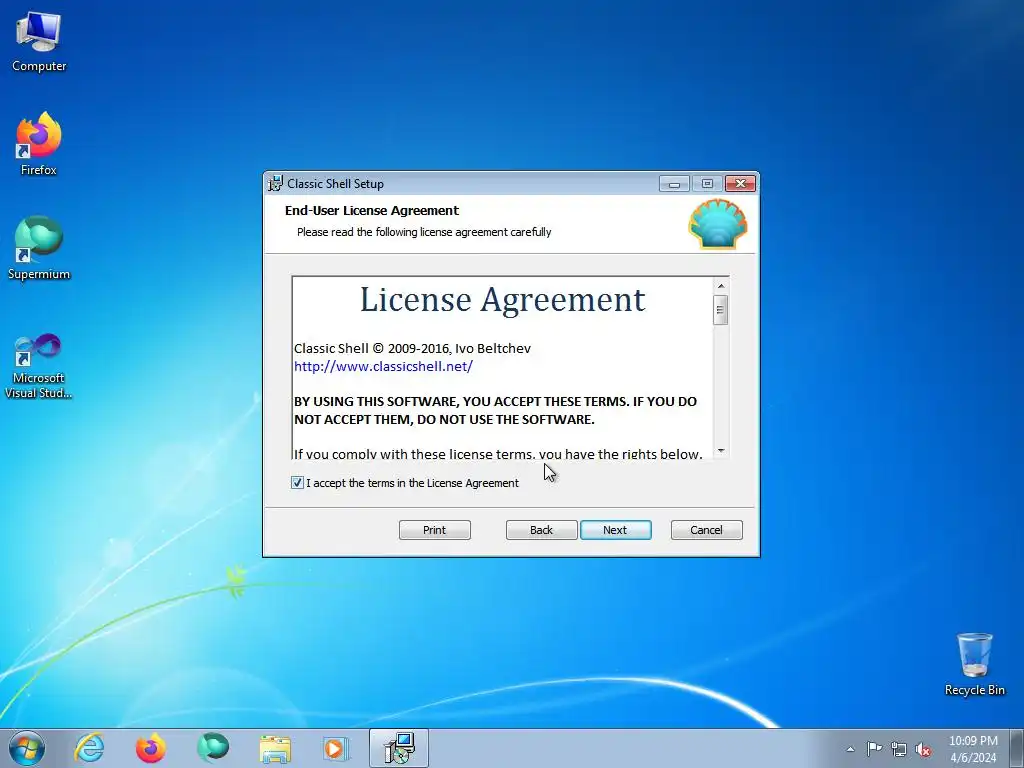Image resolution: width=1024 pixels, height=768 pixels.
Task: Launch Firefox from the taskbar
Action: click(150, 748)
